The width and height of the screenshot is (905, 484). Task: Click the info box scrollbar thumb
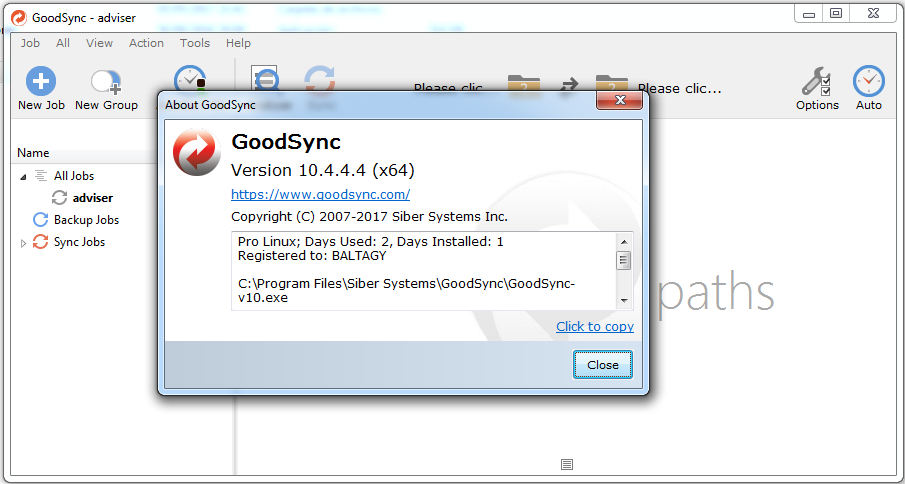tap(624, 260)
